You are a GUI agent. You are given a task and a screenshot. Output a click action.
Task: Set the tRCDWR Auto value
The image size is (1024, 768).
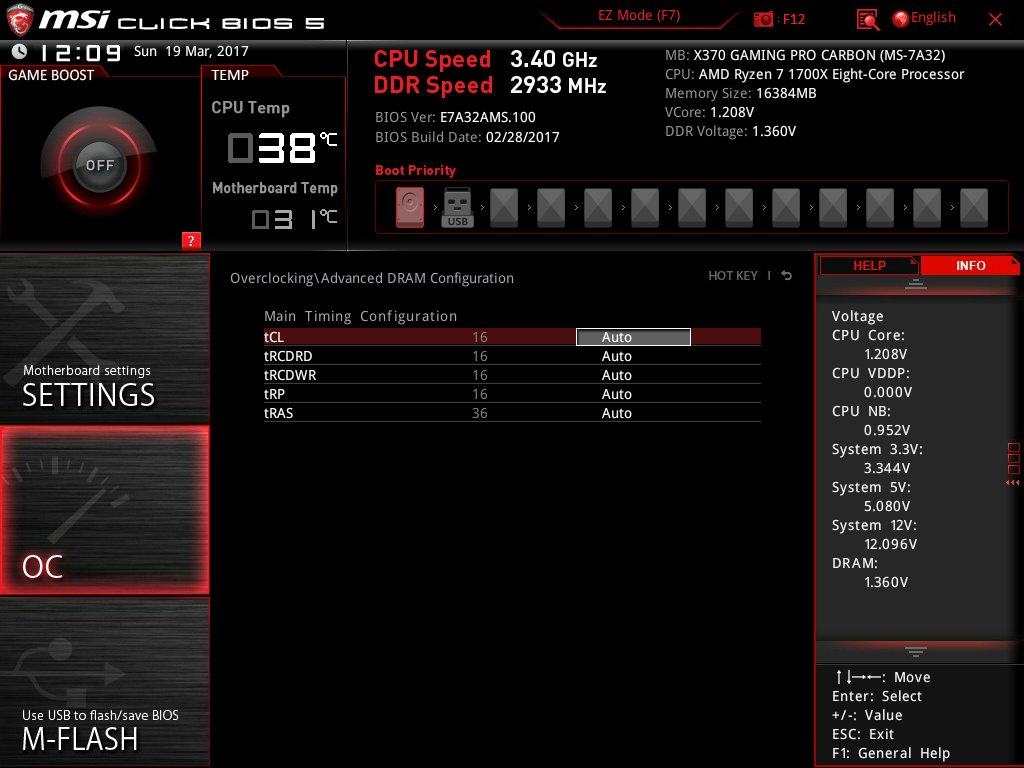pos(616,375)
